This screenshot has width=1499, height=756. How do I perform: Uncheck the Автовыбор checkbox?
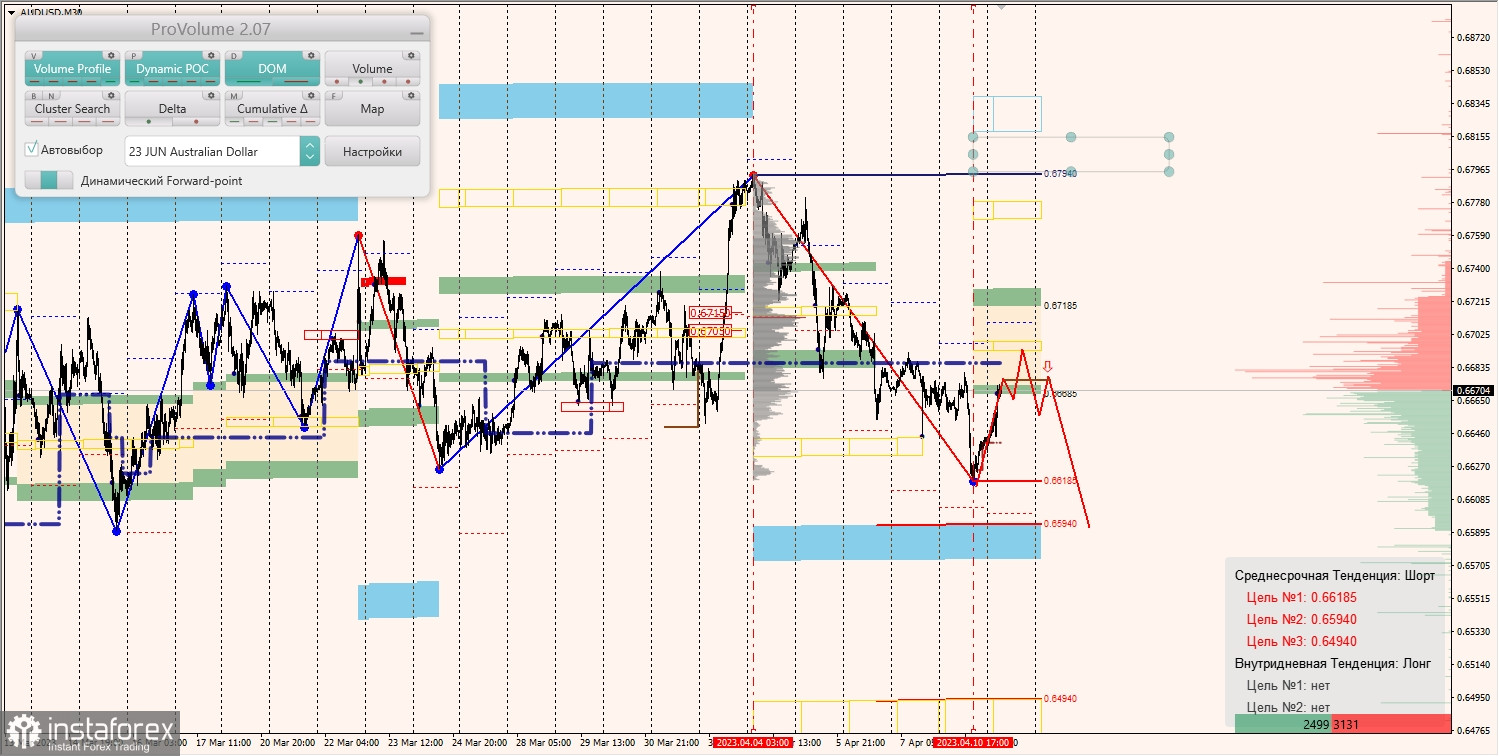(32, 149)
